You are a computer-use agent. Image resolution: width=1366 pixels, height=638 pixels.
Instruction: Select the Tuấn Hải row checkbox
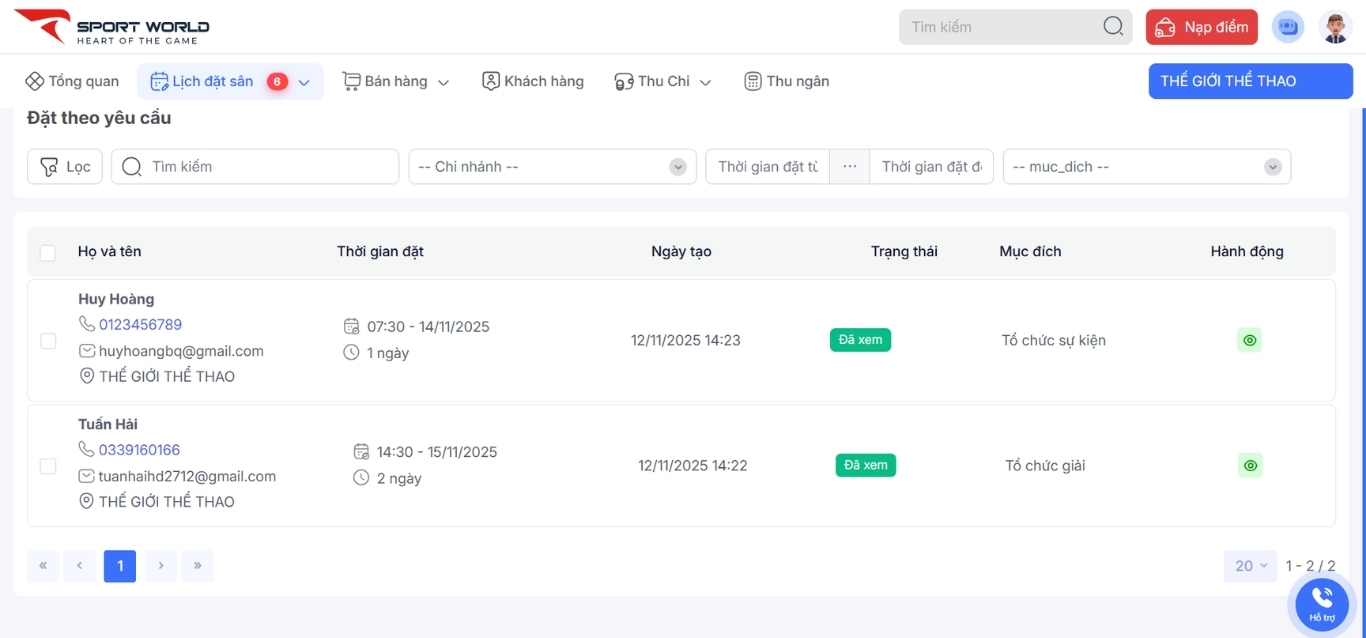click(x=48, y=466)
